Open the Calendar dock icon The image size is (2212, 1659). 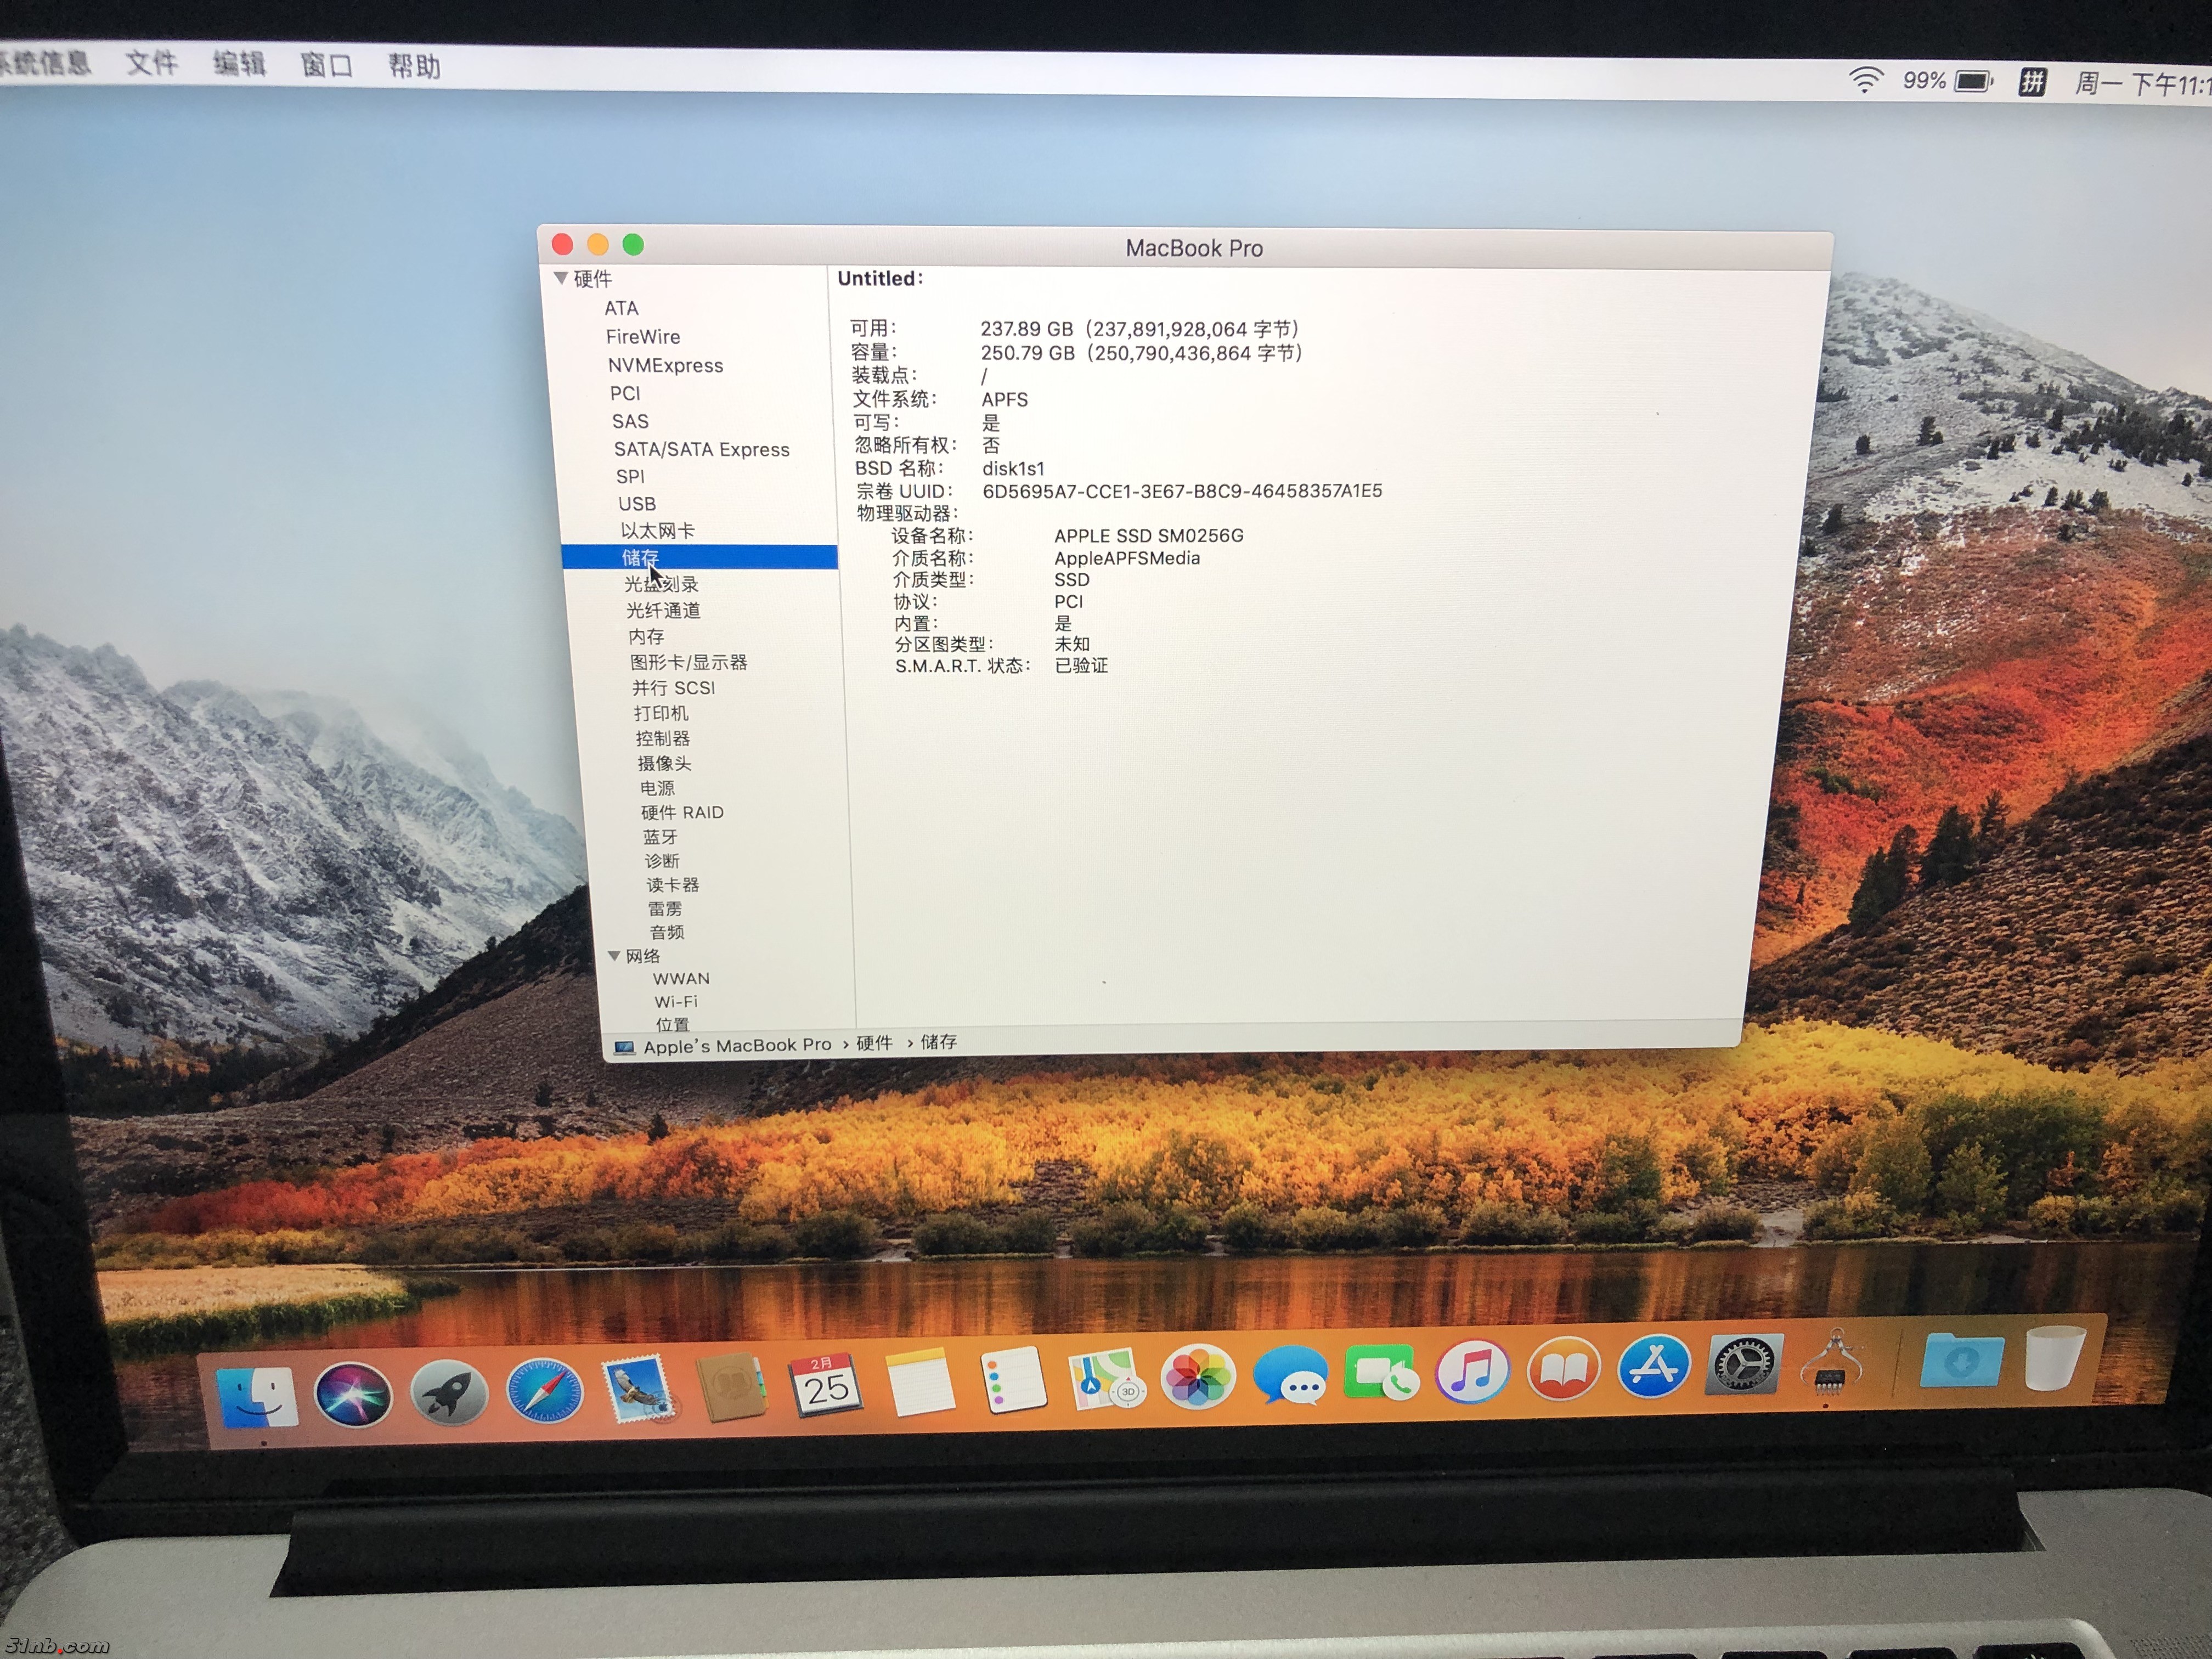click(x=826, y=1386)
